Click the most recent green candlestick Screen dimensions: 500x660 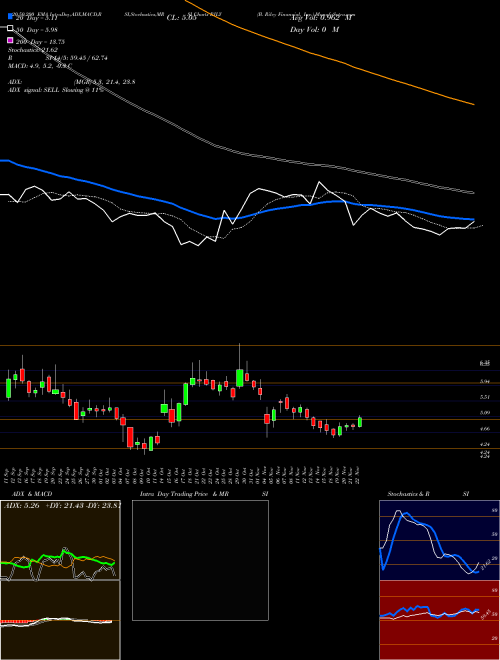point(360,421)
